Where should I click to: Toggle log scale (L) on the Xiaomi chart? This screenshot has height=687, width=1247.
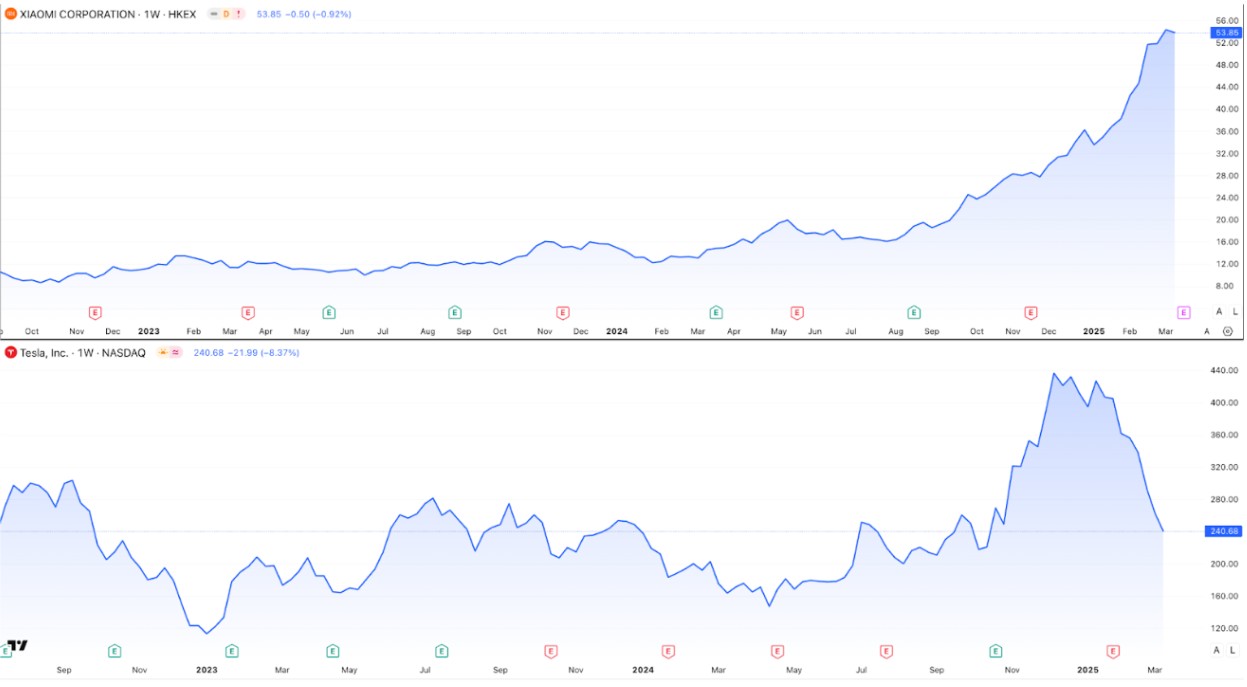coord(1235,312)
